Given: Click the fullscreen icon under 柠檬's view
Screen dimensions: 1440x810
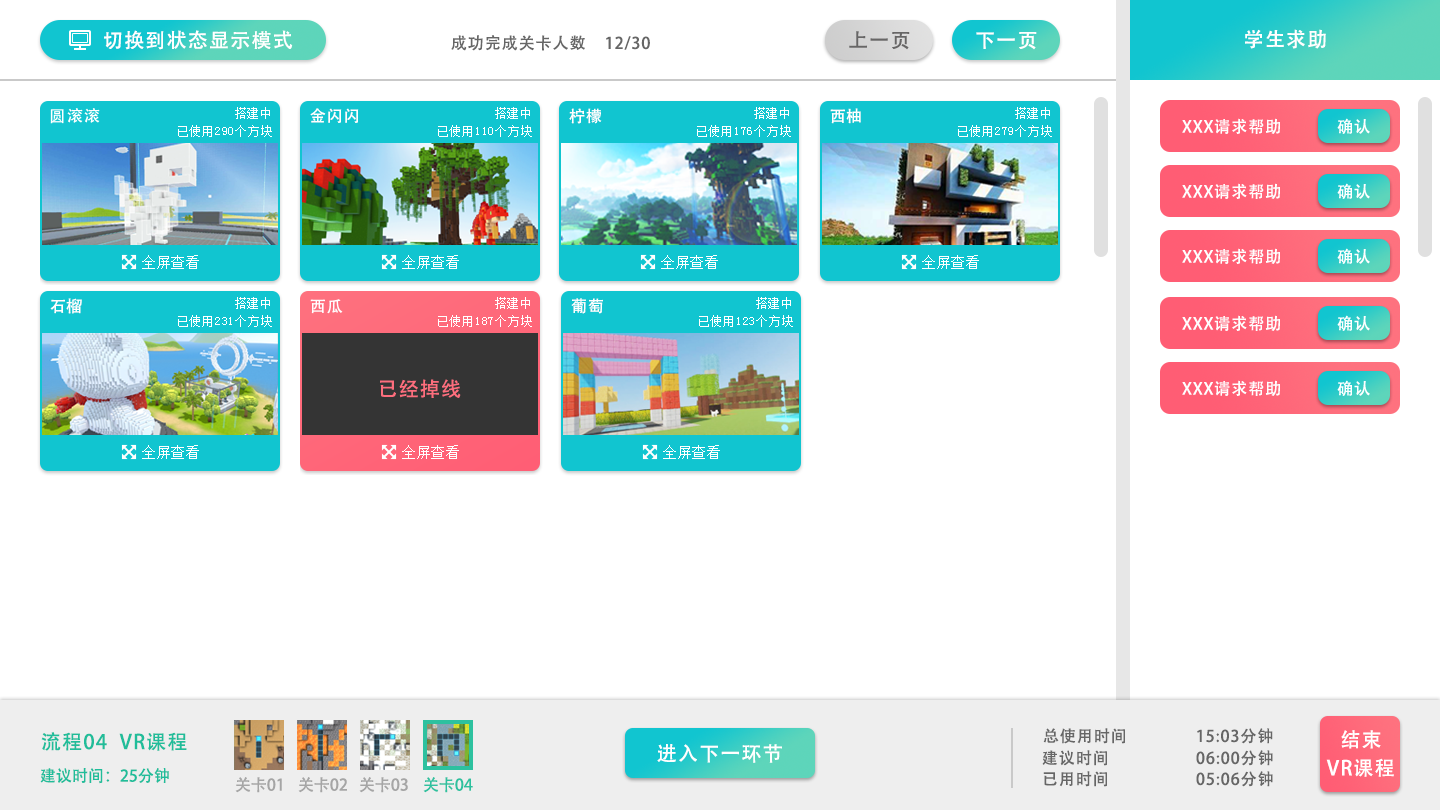Looking at the screenshot, I should (x=648, y=262).
